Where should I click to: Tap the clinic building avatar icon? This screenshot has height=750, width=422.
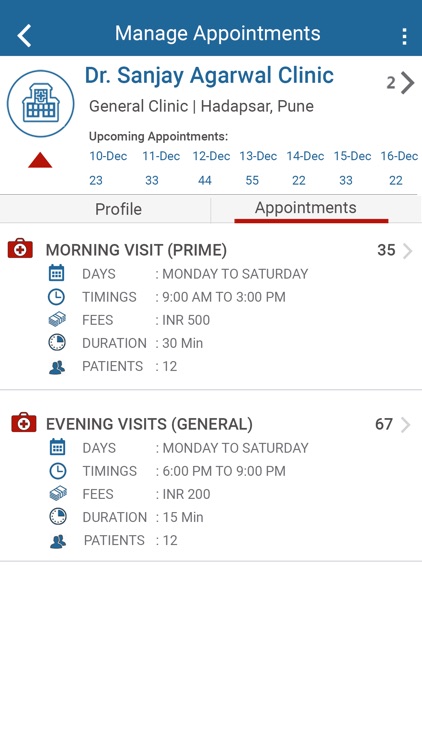pyautogui.click(x=41, y=104)
